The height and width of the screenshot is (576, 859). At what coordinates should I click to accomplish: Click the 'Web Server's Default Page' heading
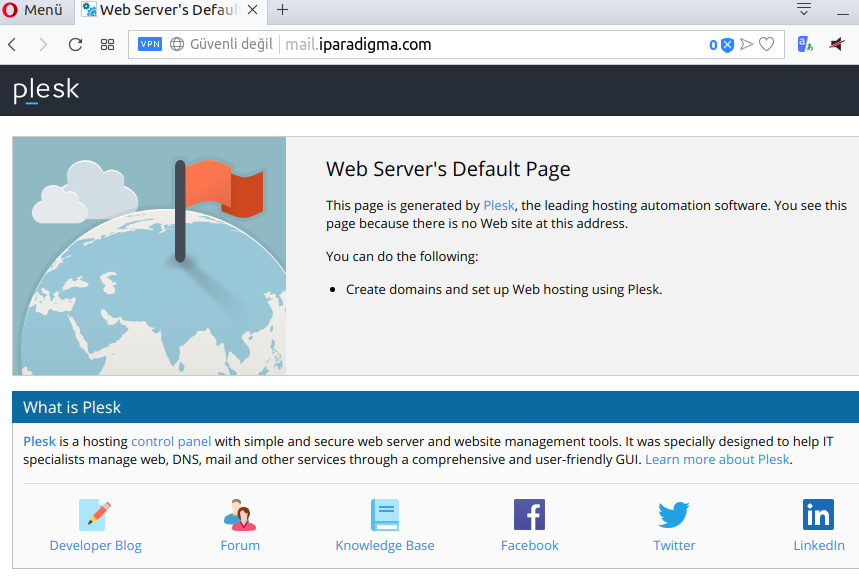(x=448, y=169)
